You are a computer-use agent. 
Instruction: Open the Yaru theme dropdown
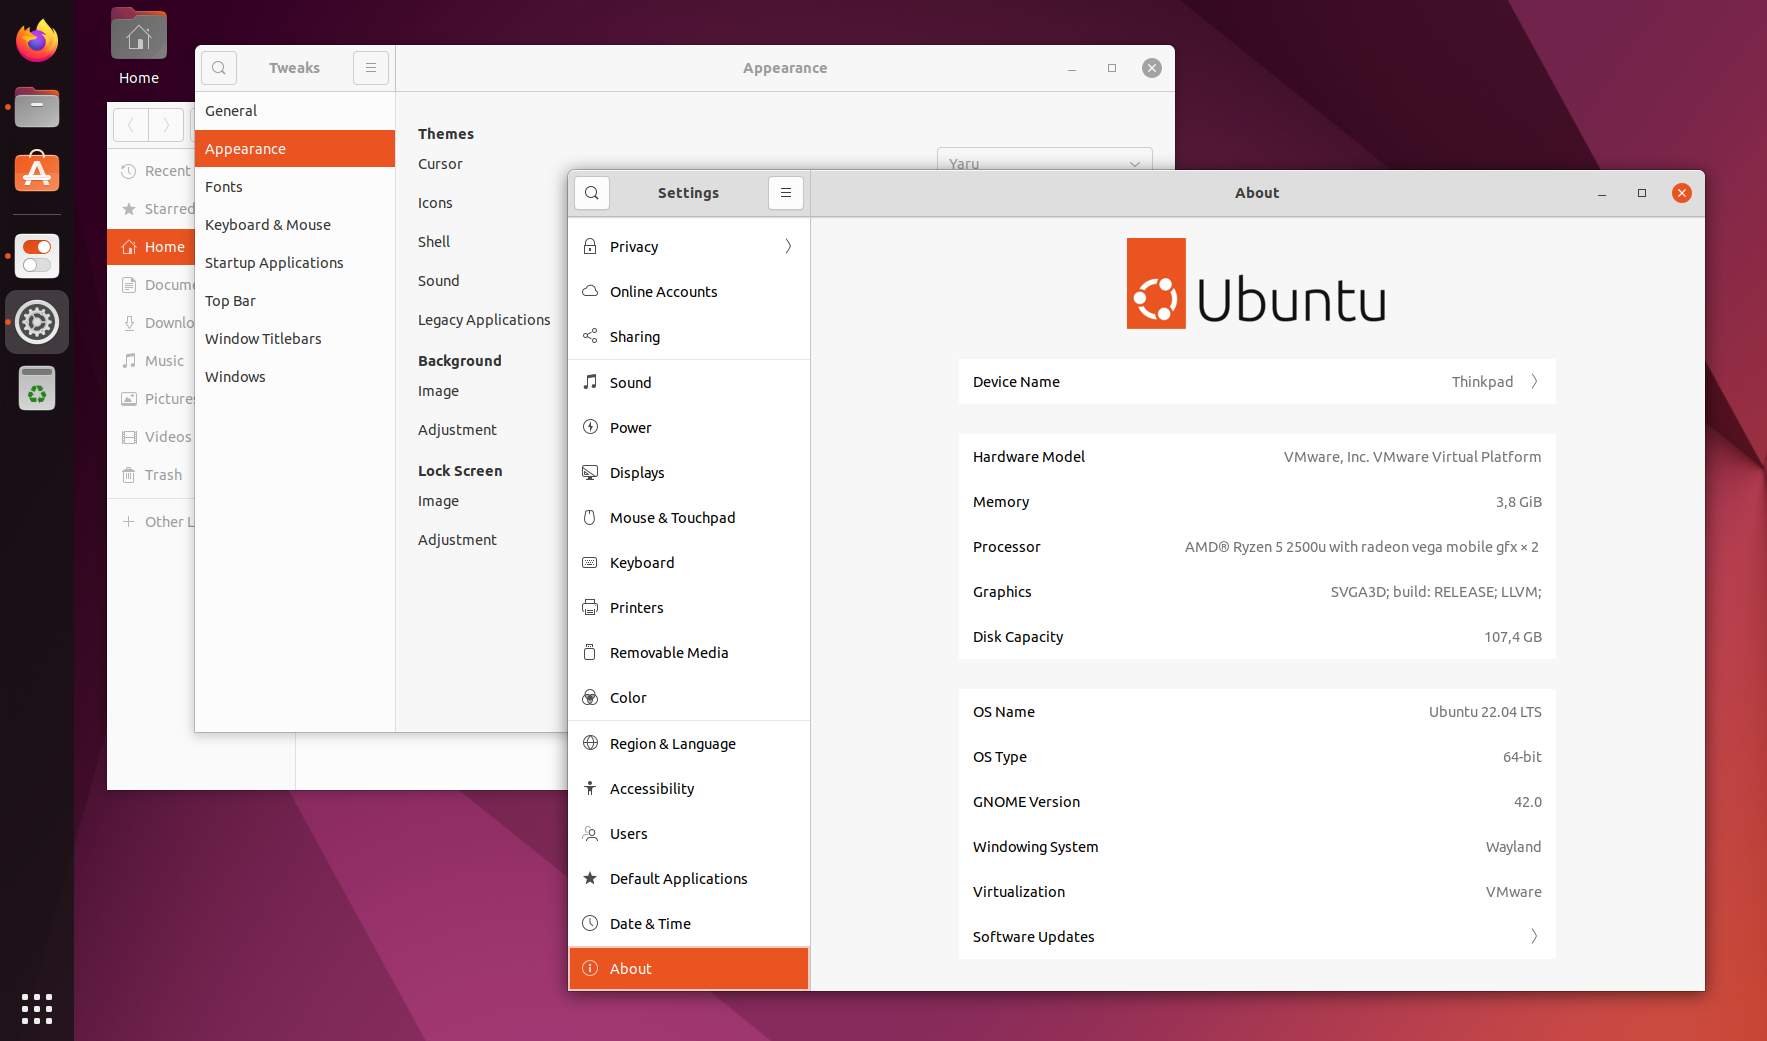click(1044, 163)
